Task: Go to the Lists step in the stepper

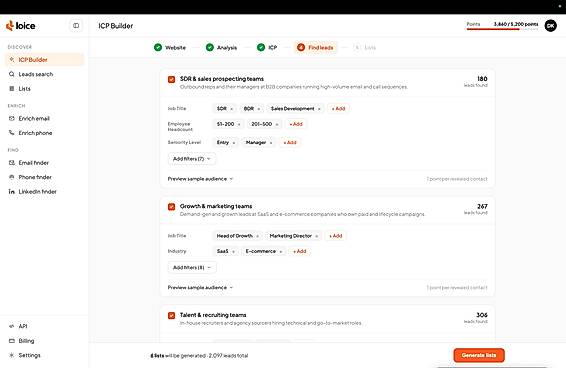Action: pos(365,47)
